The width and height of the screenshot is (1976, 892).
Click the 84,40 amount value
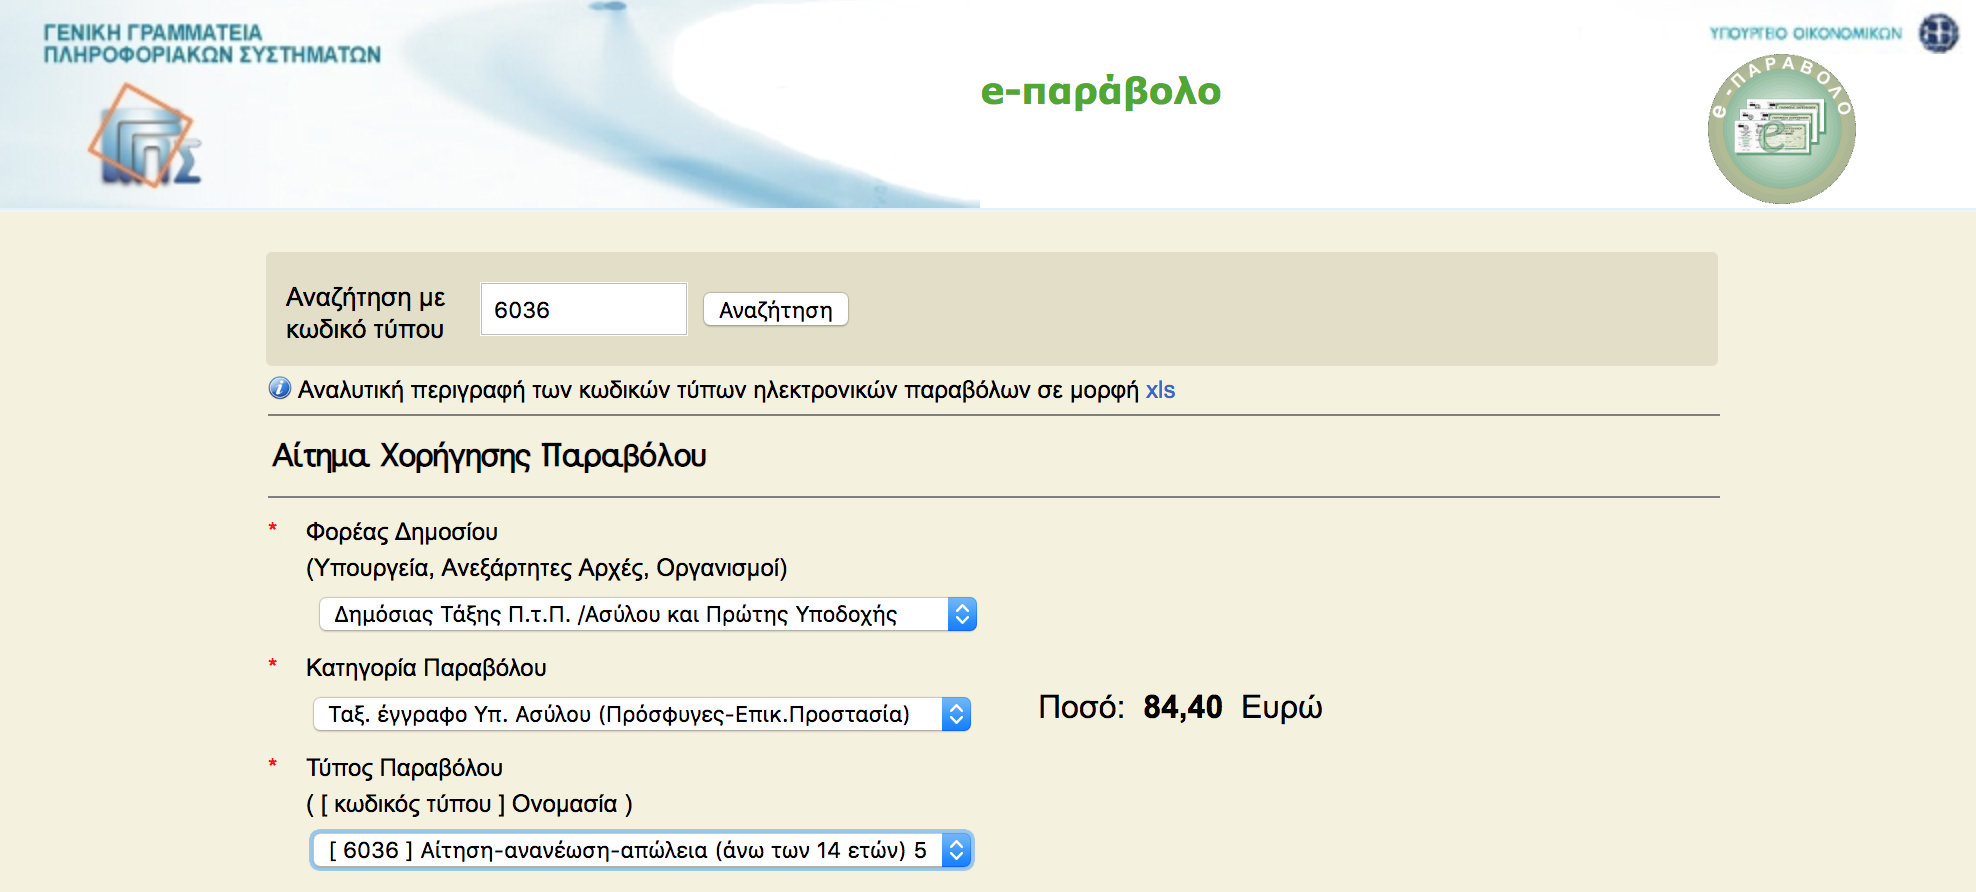(1182, 707)
